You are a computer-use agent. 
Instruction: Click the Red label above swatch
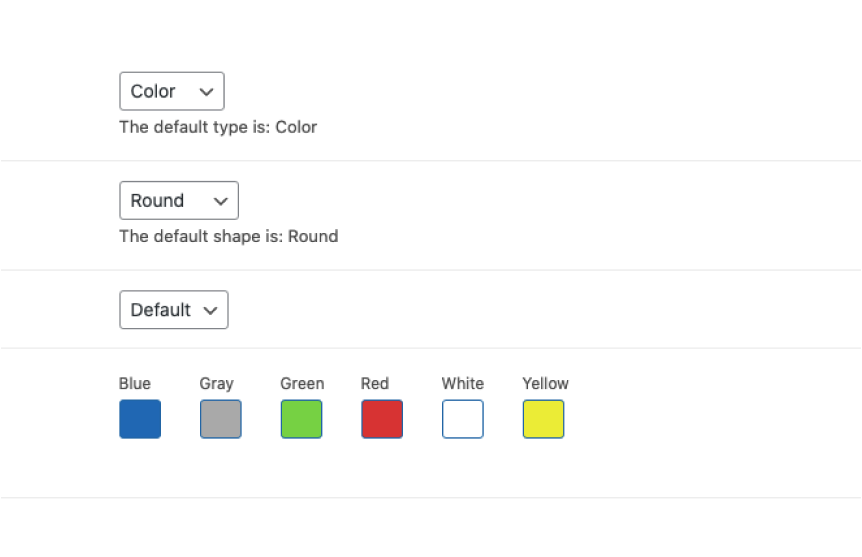click(x=375, y=383)
